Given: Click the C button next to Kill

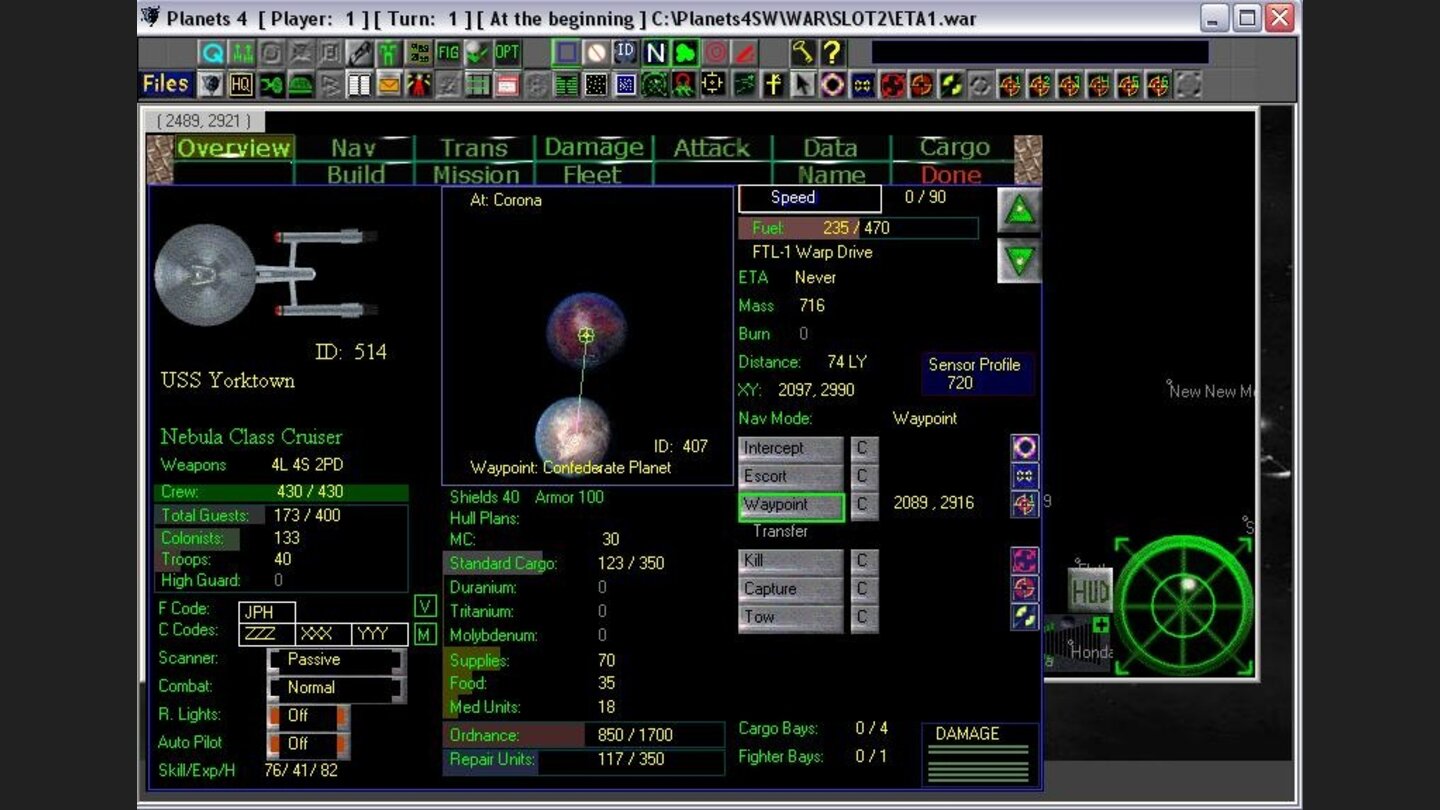Looking at the screenshot, I should (864, 561).
